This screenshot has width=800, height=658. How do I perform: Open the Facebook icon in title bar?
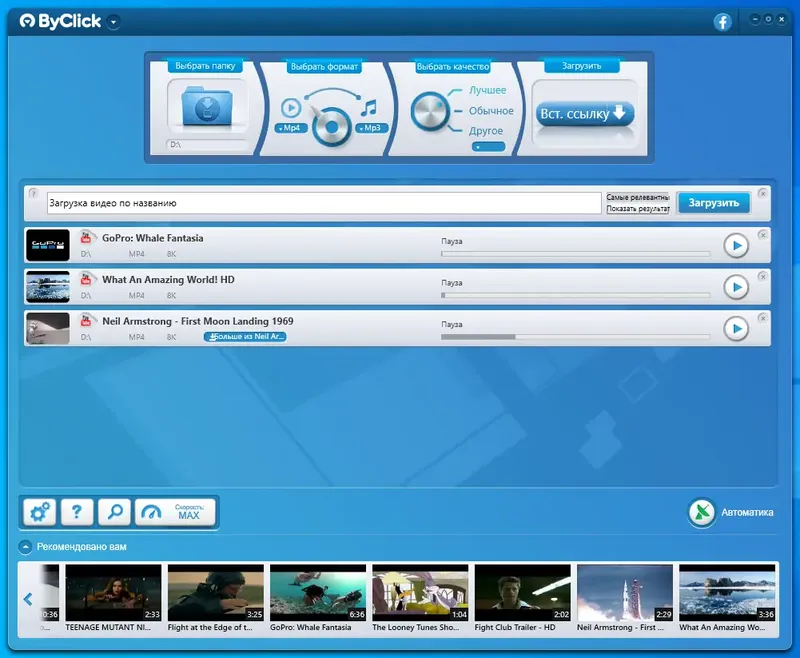coord(722,22)
